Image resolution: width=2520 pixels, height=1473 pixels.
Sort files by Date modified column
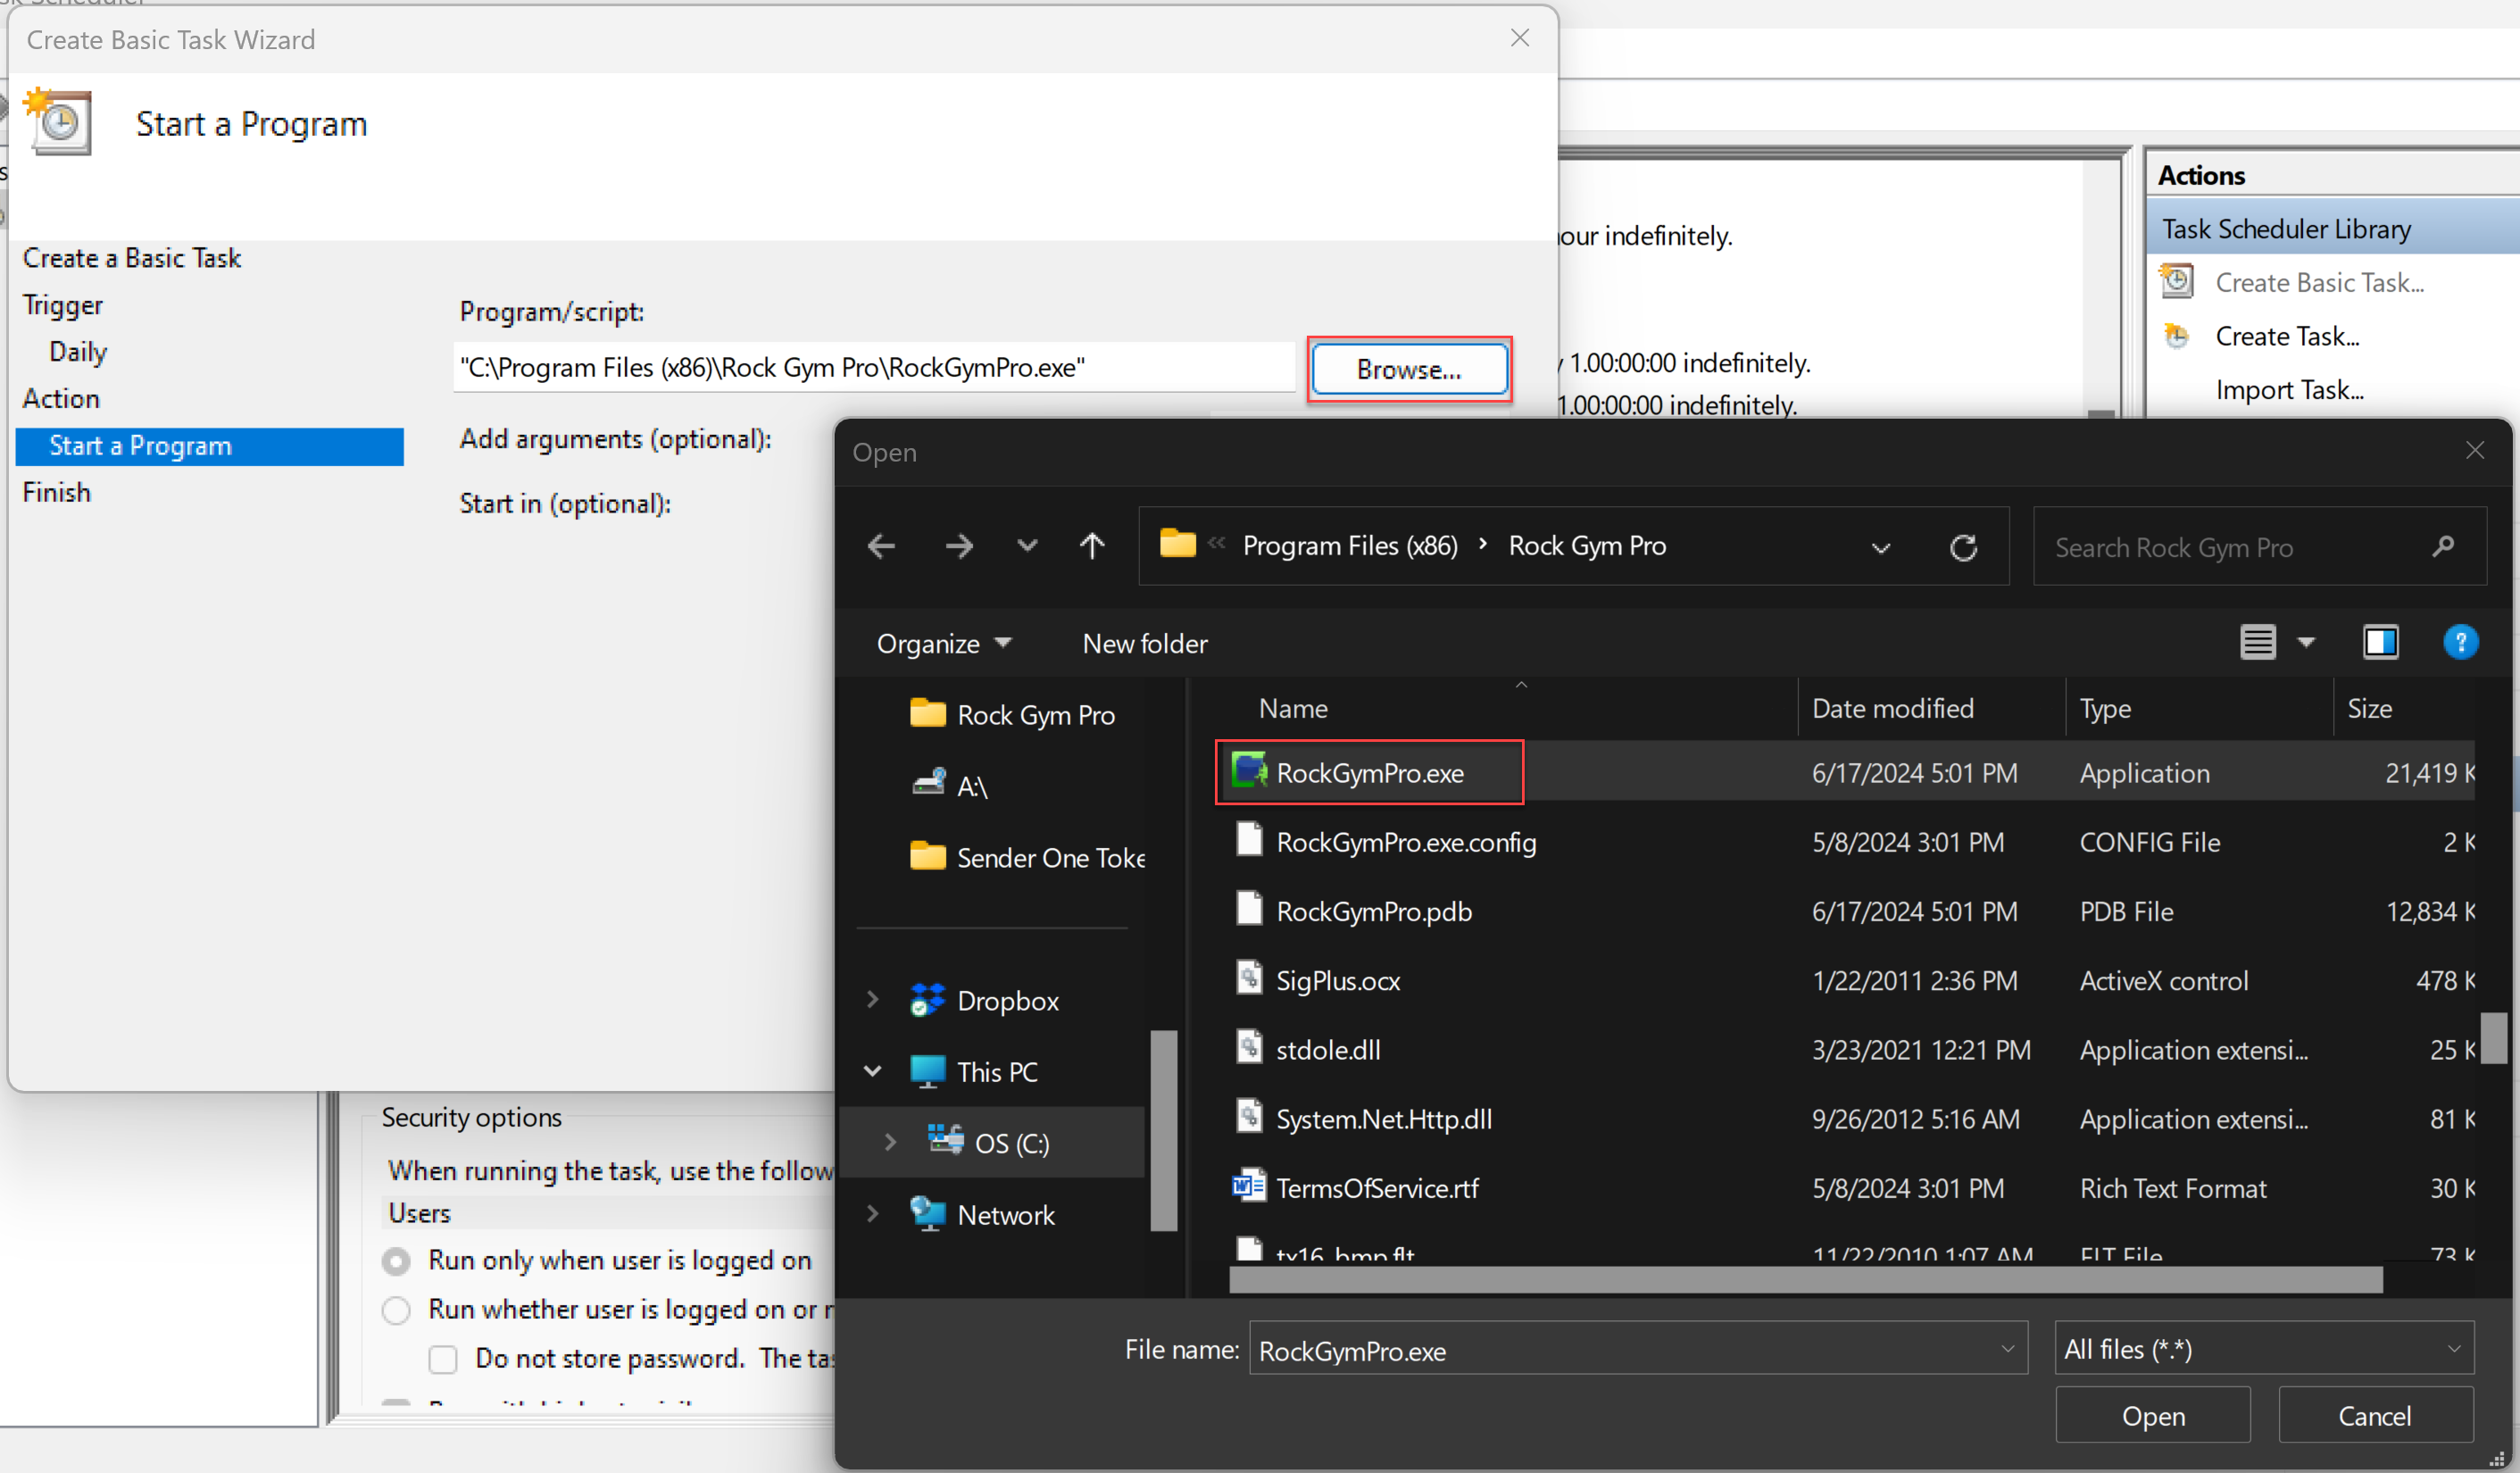(1892, 708)
